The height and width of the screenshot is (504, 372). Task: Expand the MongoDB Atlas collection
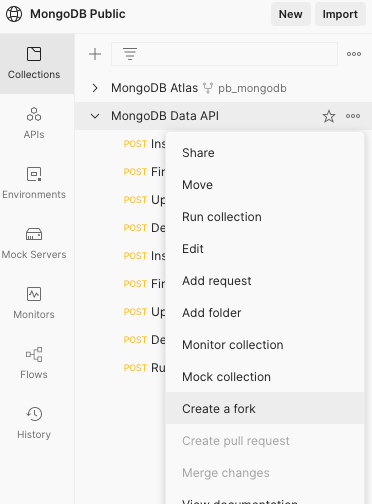[95, 88]
